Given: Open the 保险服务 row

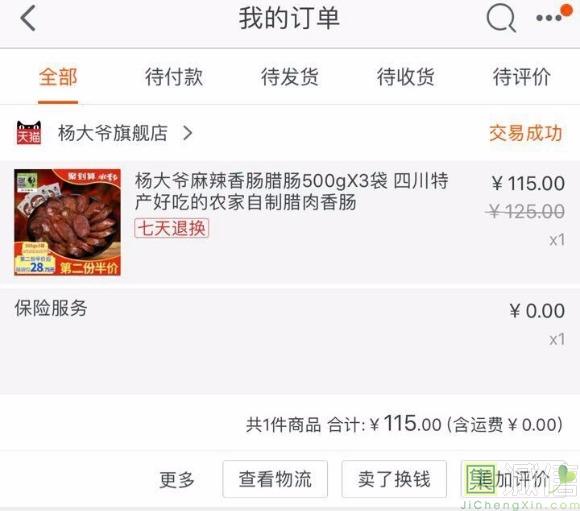Looking at the screenshot, I should pyautogui.click(x=290, y=324).
